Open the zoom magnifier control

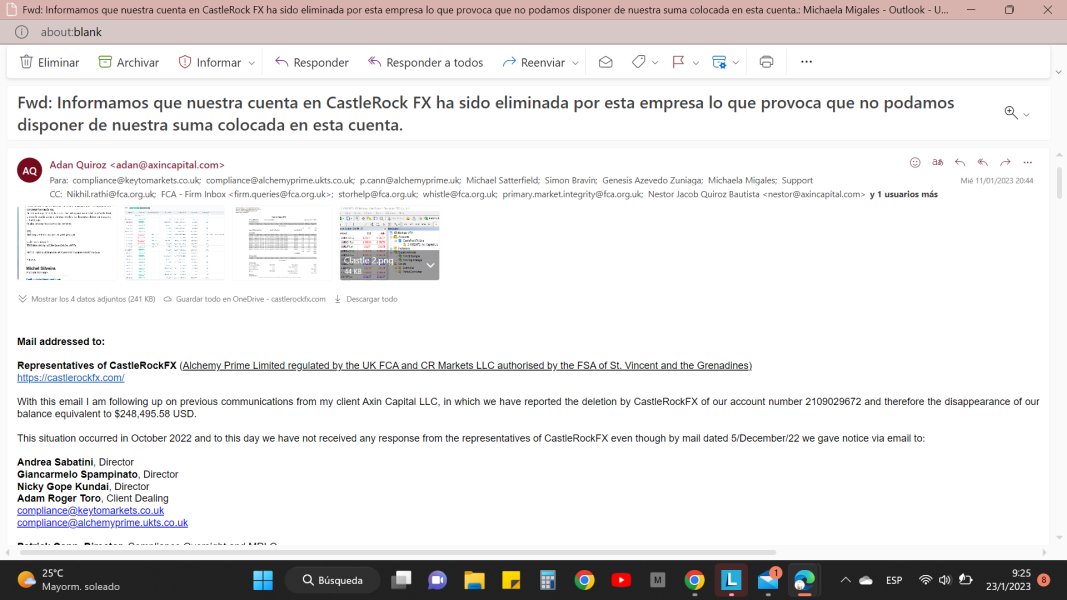(x=1011, y=112)
